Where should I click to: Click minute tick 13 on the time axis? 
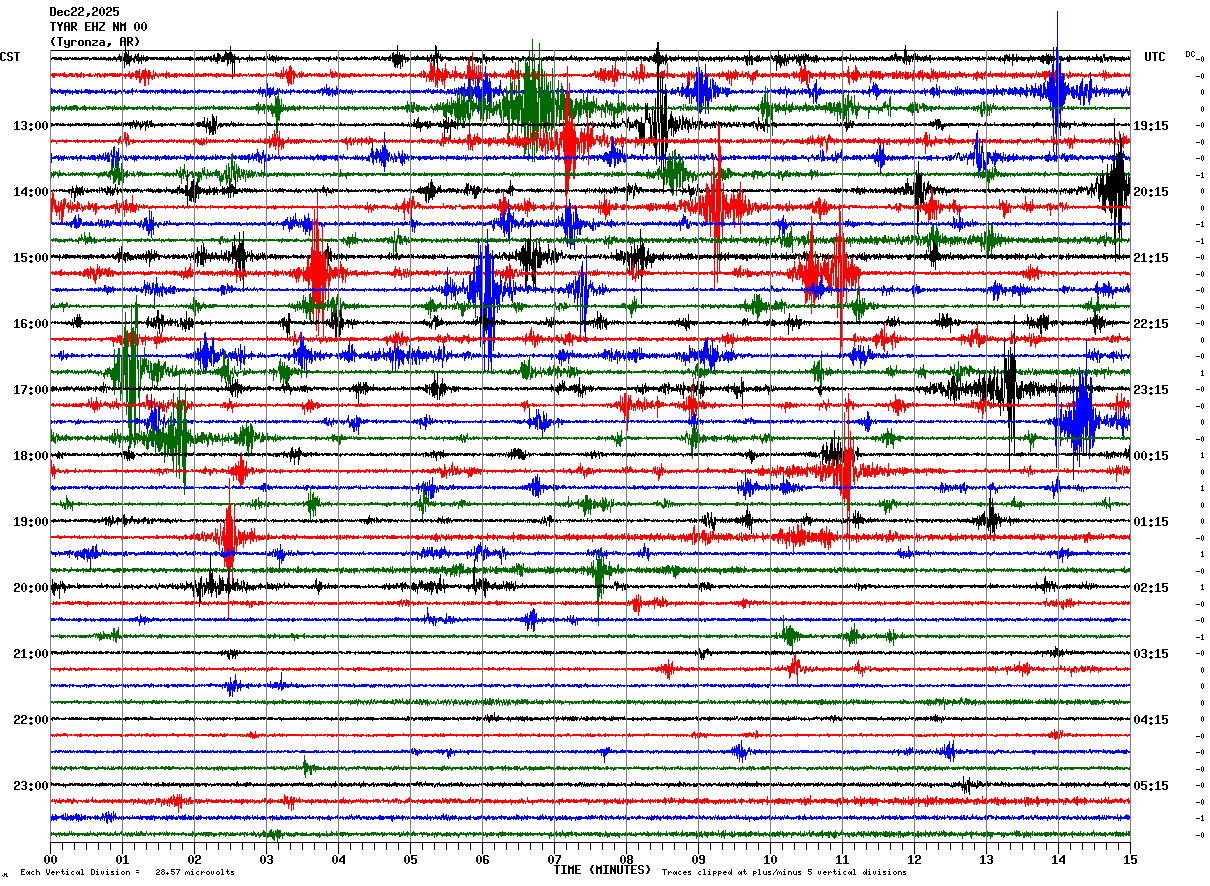point(986,859)
